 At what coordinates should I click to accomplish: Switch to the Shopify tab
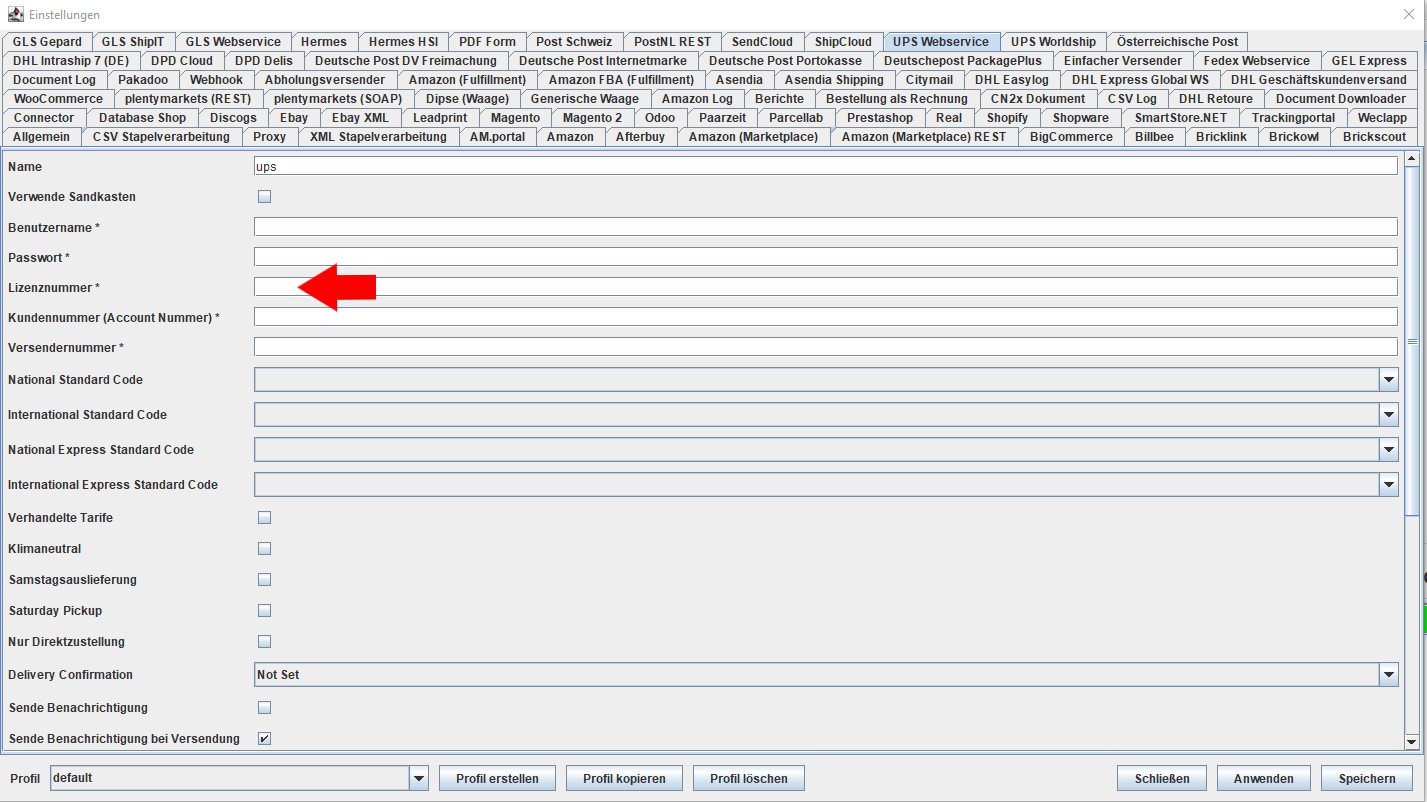(1007, 118)
